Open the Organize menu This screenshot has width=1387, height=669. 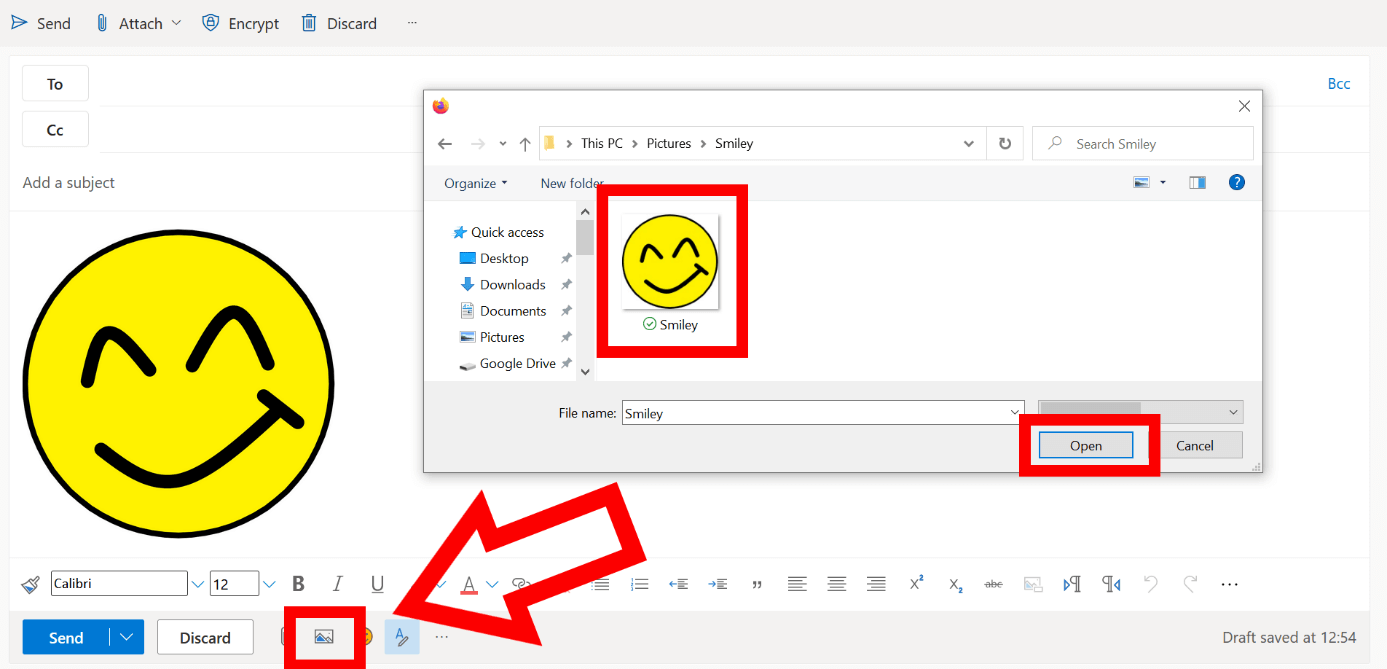475,183
